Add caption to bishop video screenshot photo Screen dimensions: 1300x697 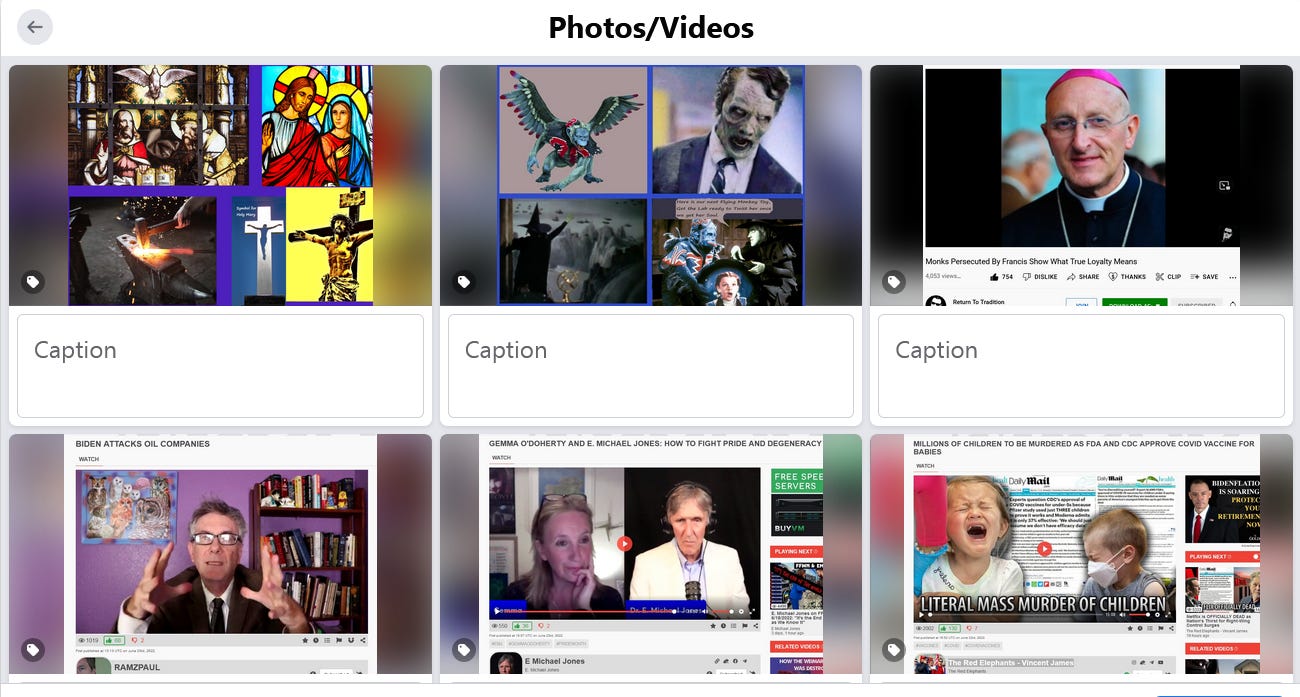1081,366
